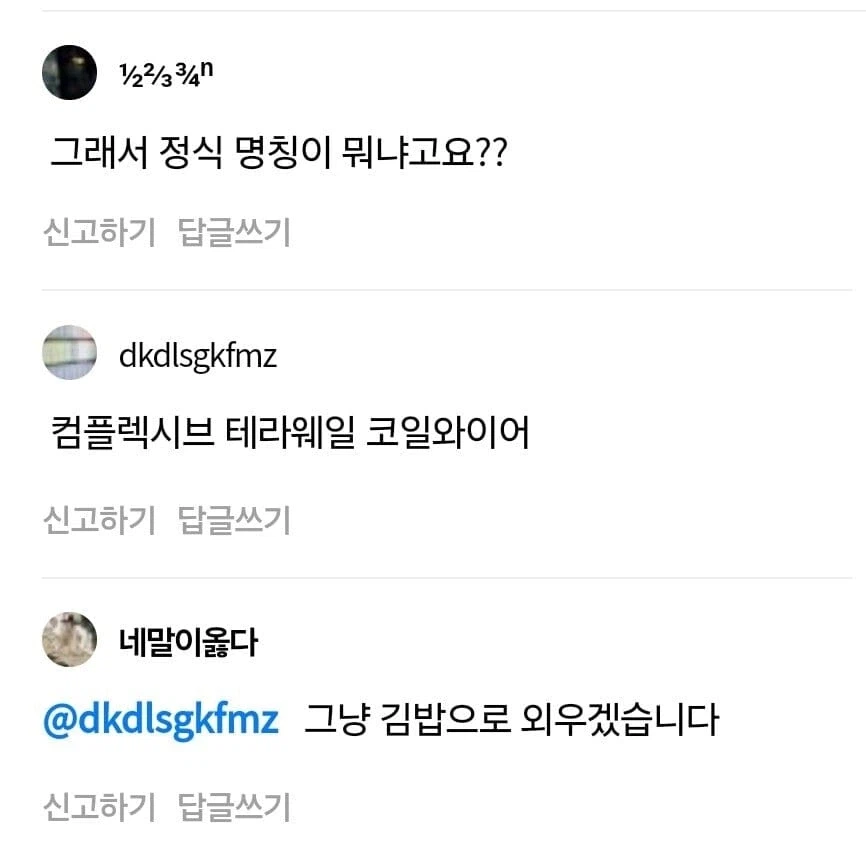The image size is (866, 867).
Task: Open 네말이옳다's profile picture
Action: [68, 638]
